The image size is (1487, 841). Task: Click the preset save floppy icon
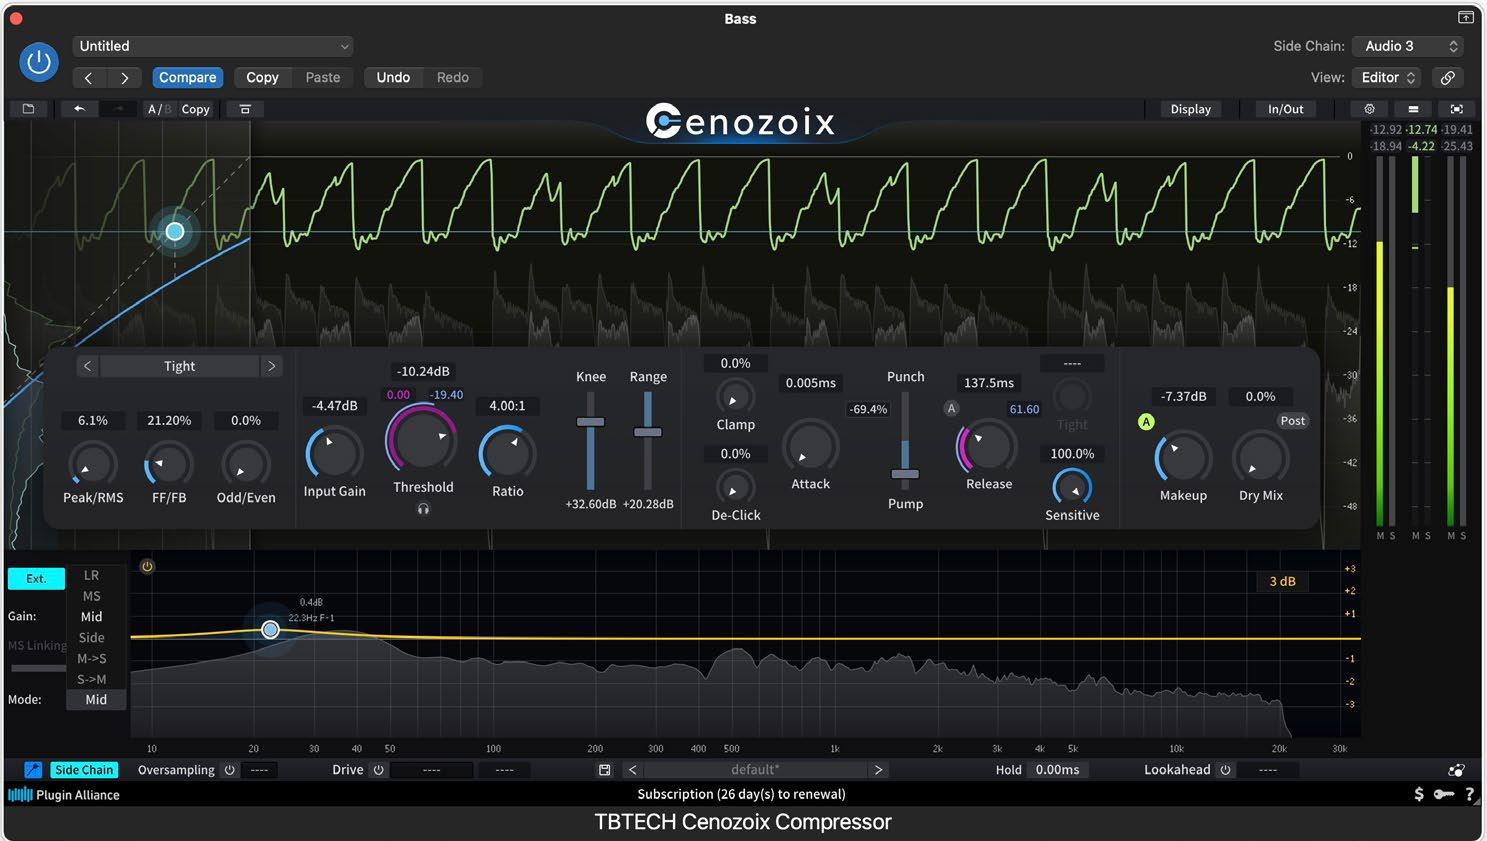[604, 770]
